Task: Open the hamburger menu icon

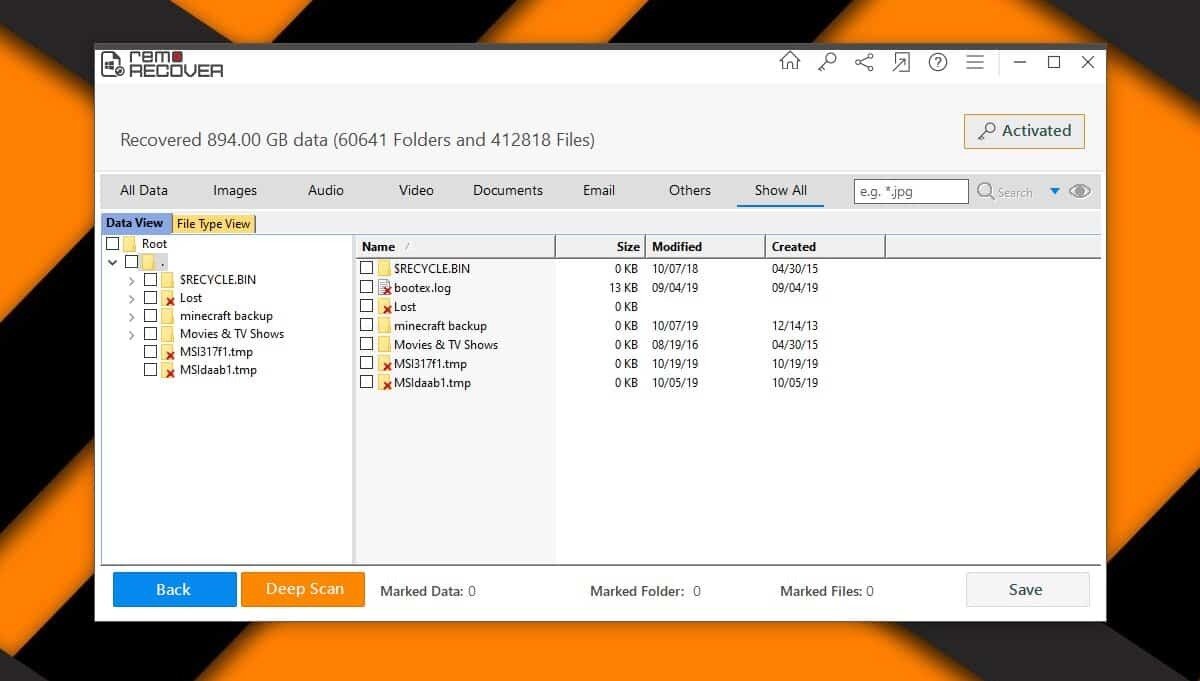Action: pyautogui.click(x=975, y=61)
